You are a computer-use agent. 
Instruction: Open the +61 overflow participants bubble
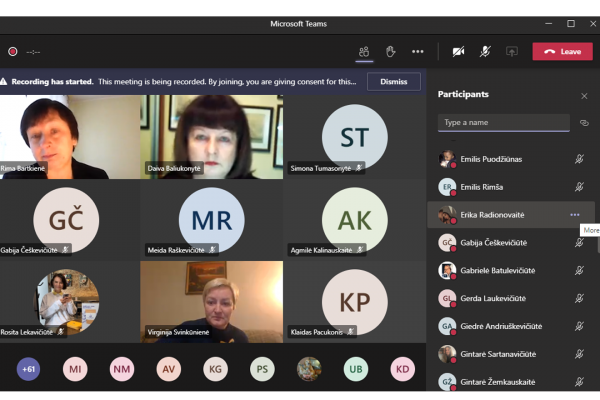(x=28, y=369)
